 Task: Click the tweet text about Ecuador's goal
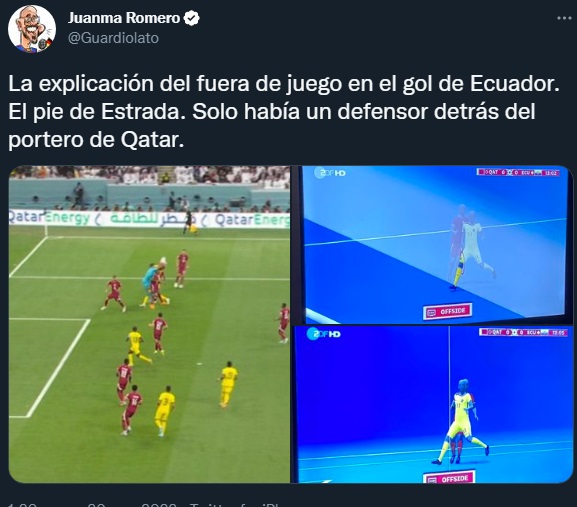point(284,111)
